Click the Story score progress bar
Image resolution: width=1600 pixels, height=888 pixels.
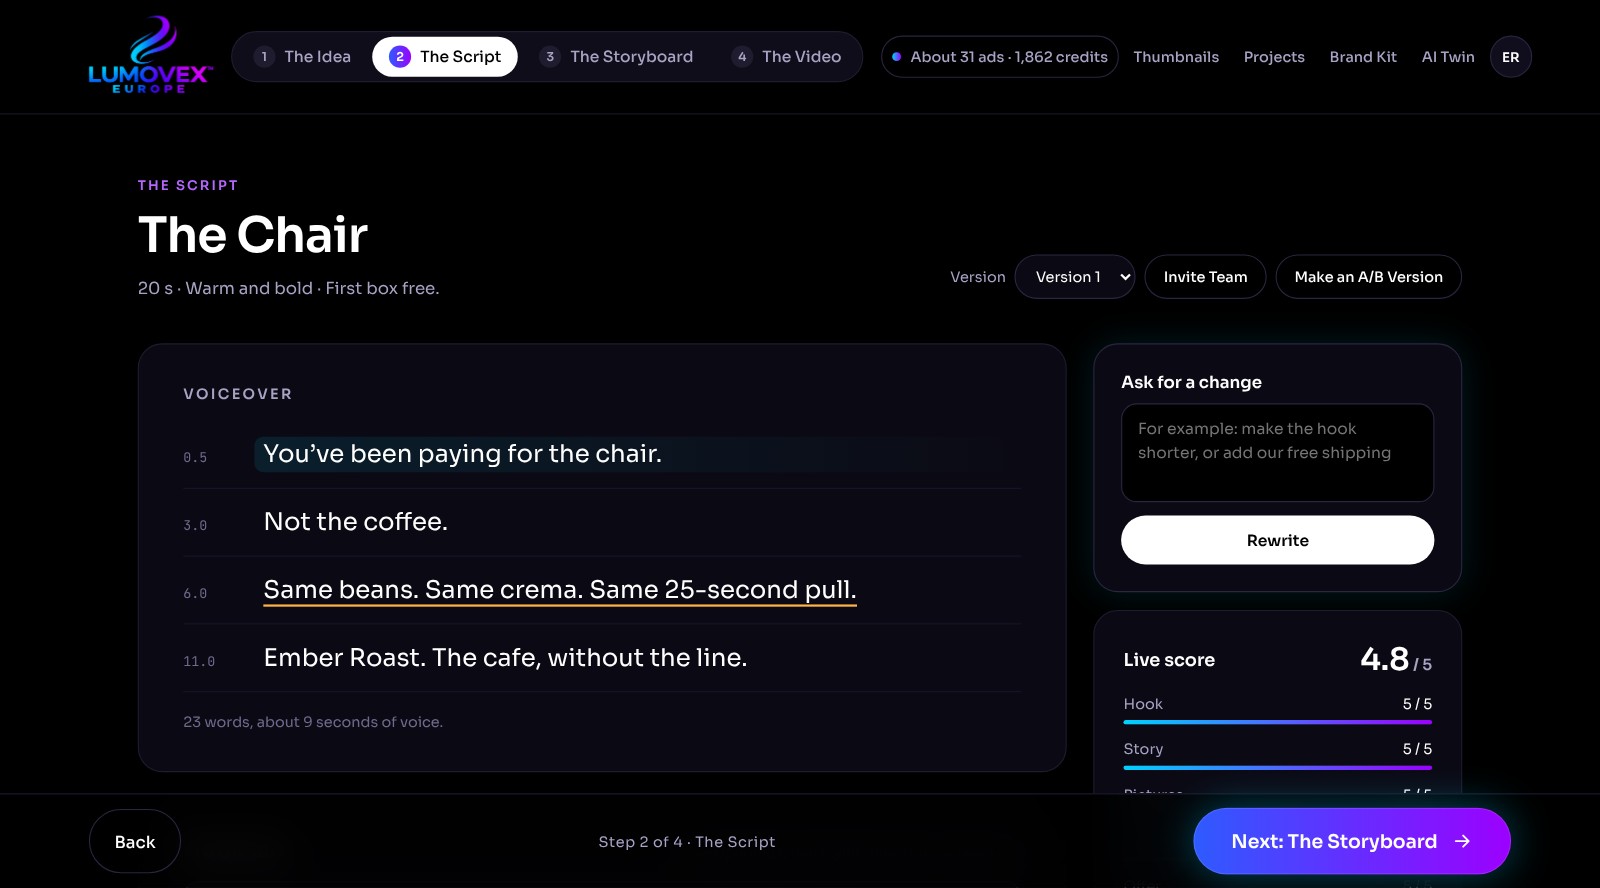click(1277, 767)
